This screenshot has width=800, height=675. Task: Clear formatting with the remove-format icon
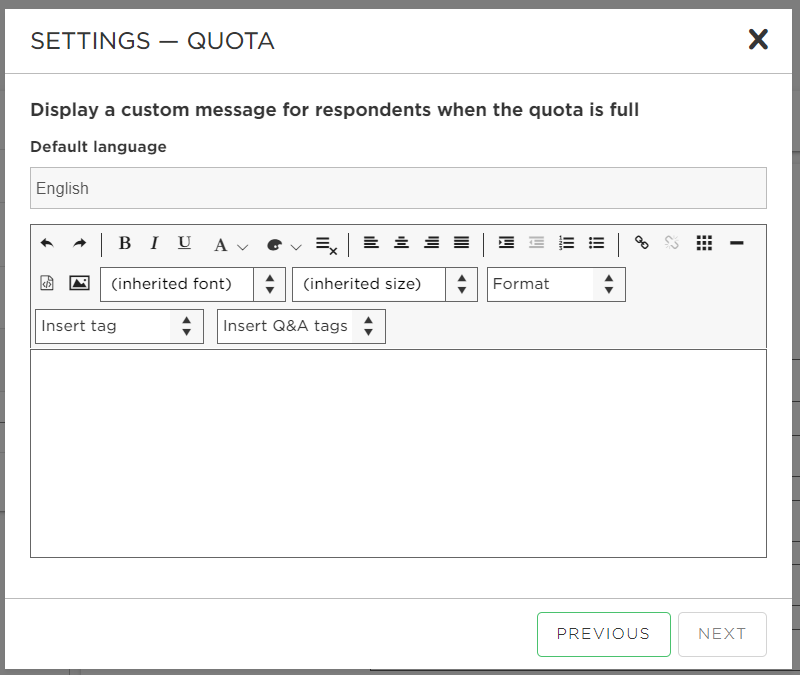click(x=327, y=245)
